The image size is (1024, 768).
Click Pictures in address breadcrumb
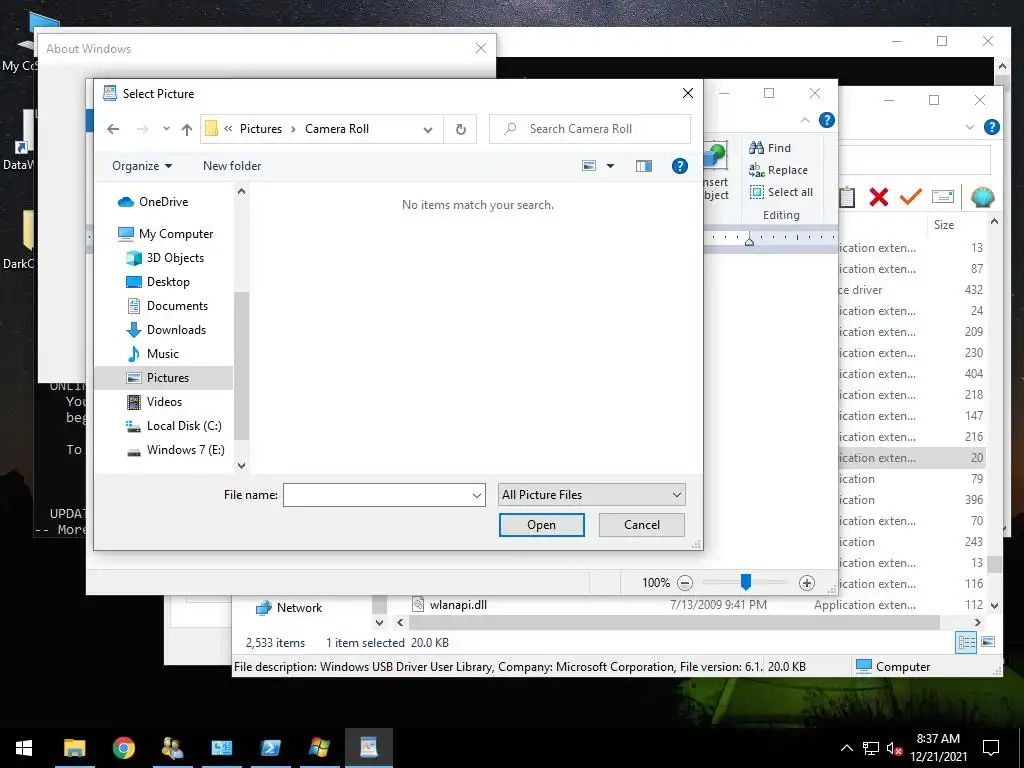[x=261, y=129]
